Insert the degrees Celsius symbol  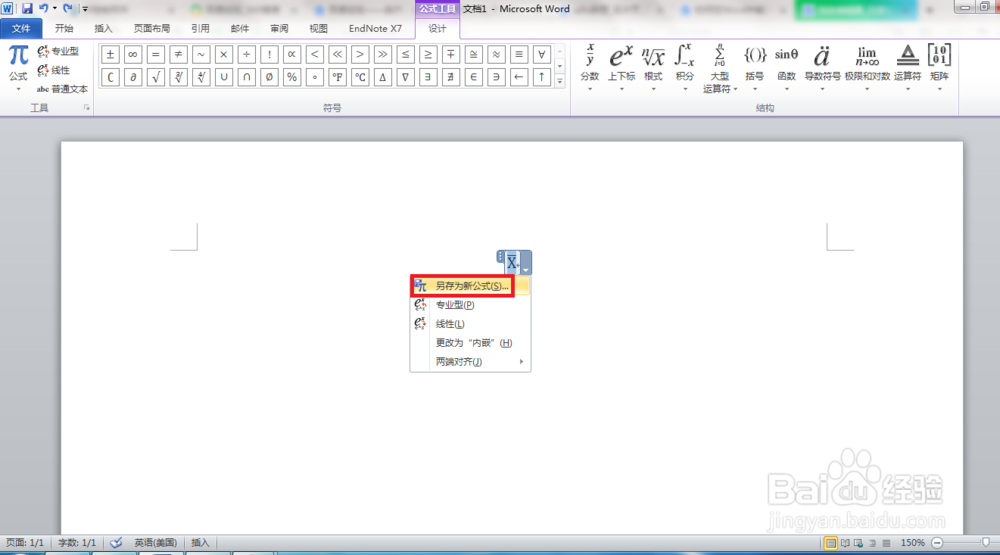pyautogui.click(x=360, y=77)
